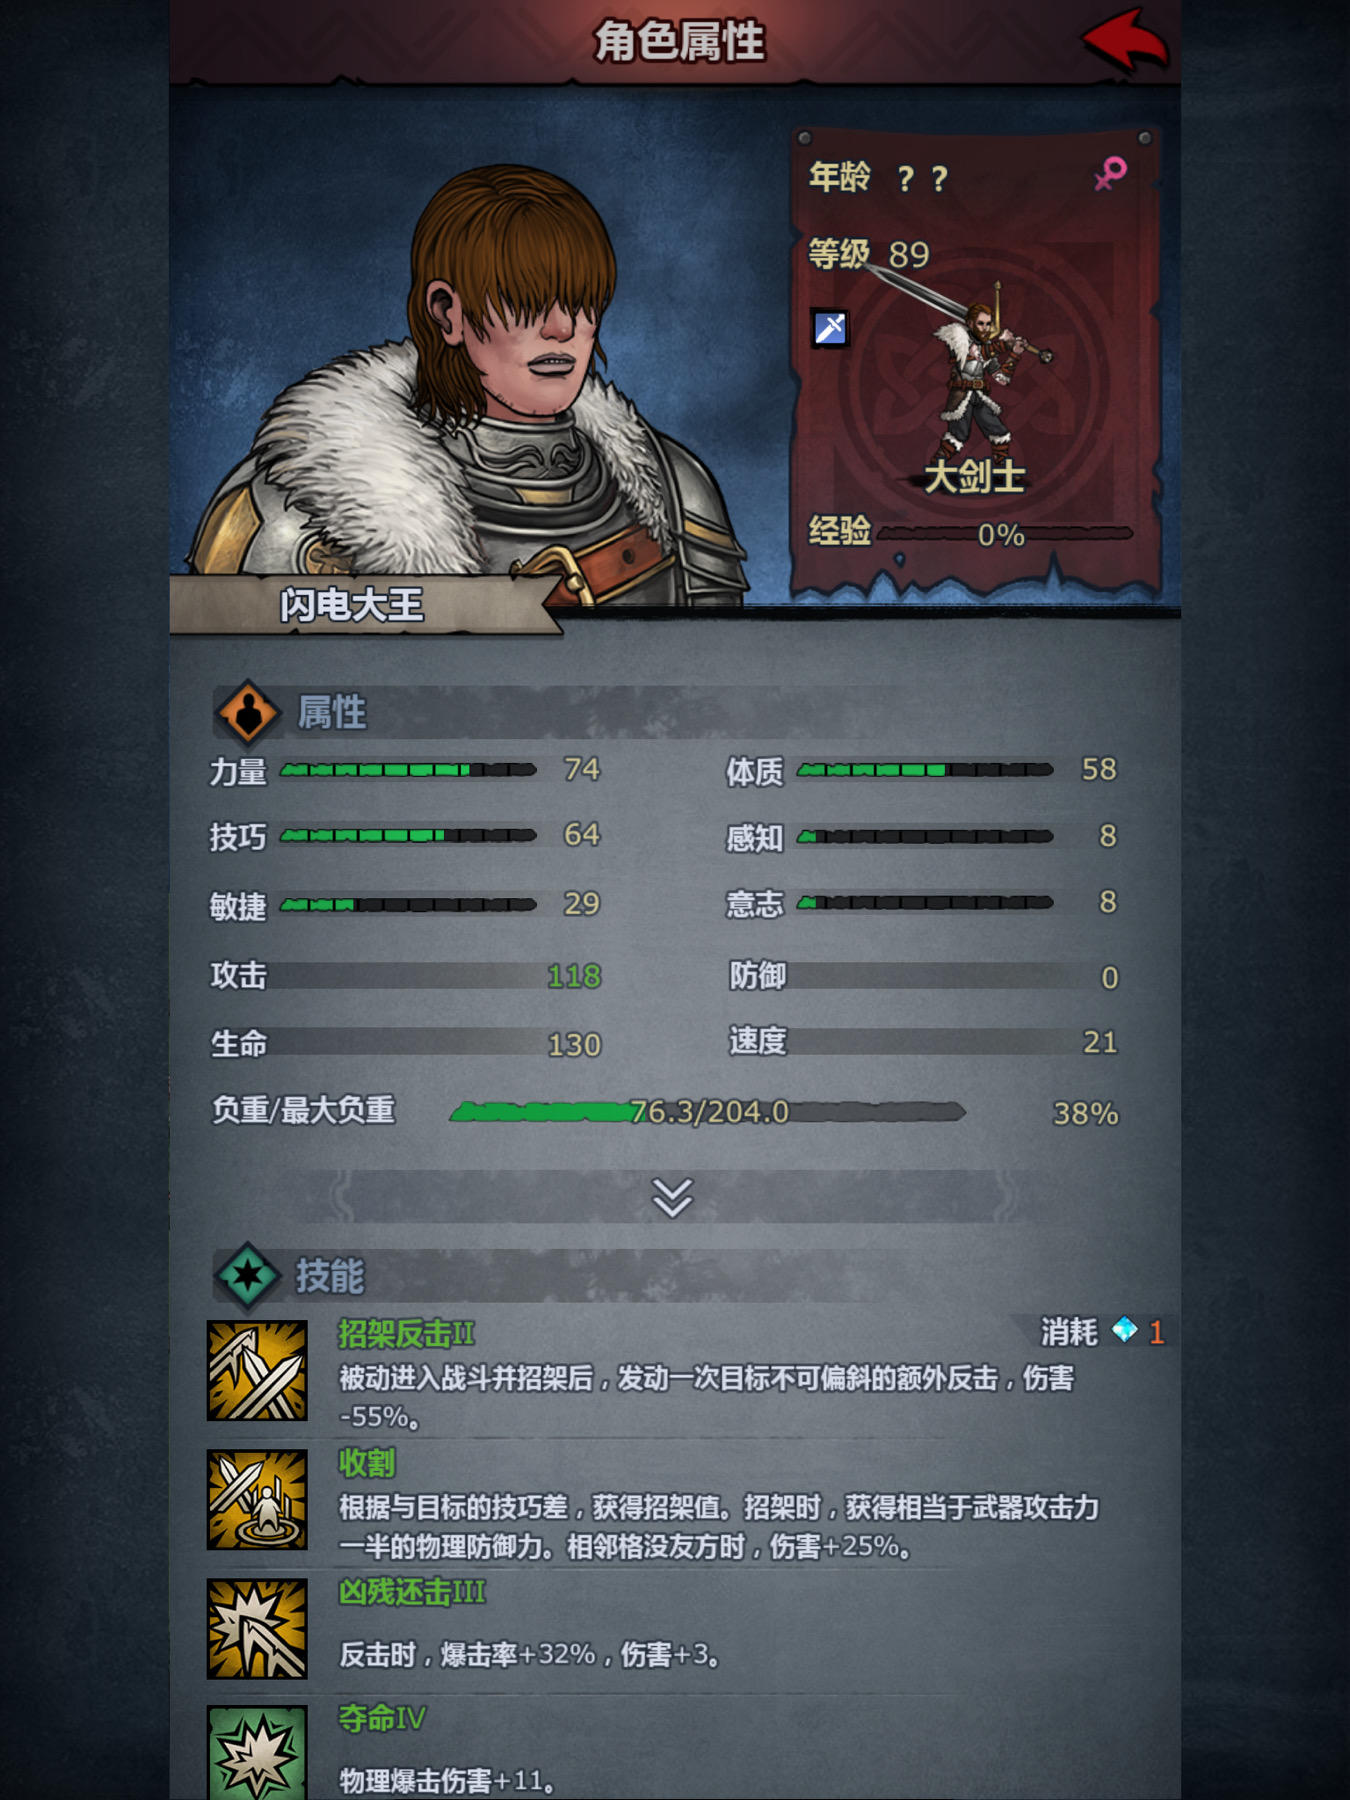Click the 力量 strength bar
Image resolution: width=1350 pixels, height=1800 pixels.
tap(408, 770)
